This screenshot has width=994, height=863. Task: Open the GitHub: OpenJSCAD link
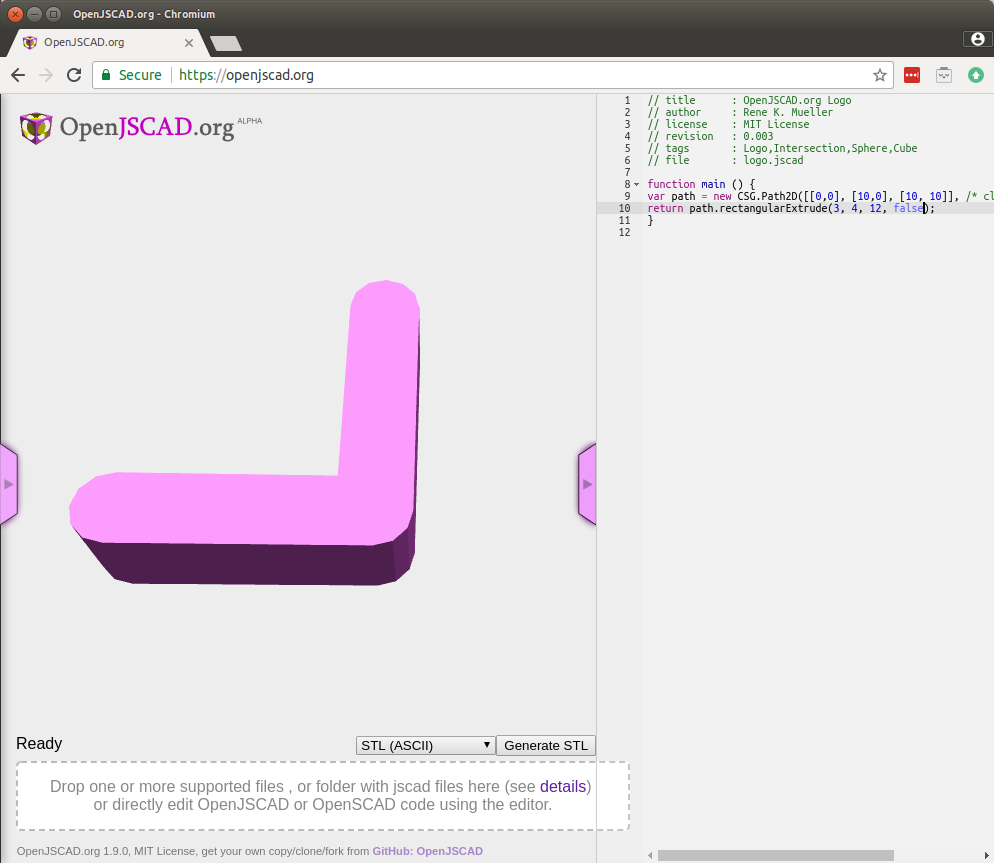pos(427,851)
